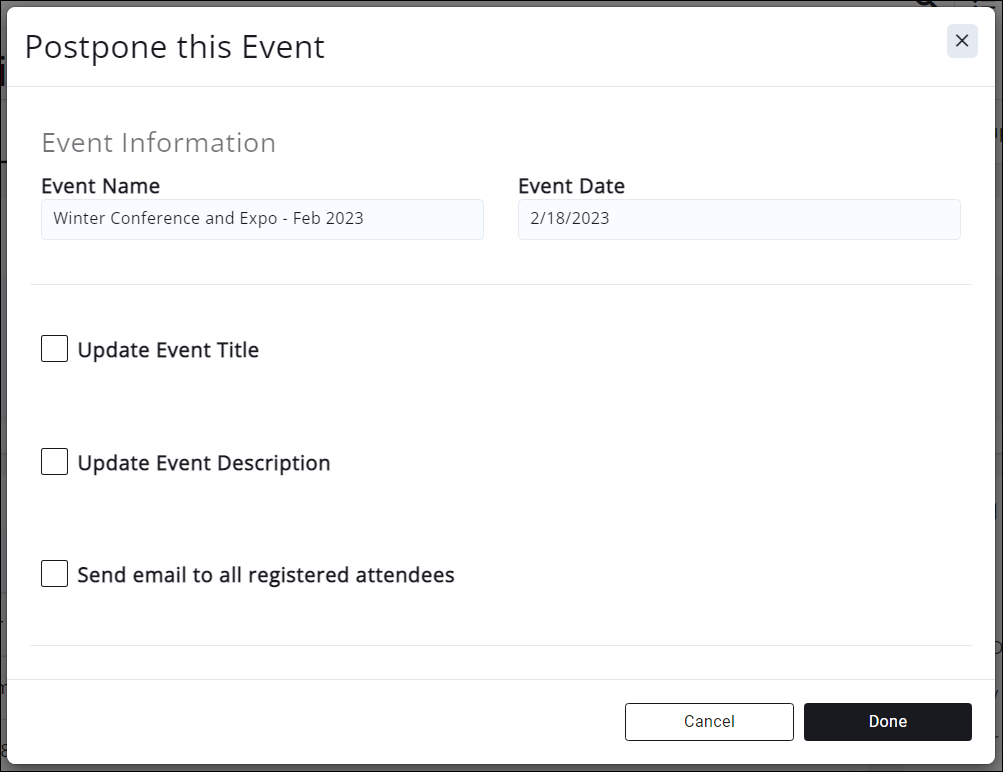The width and height of the screenshot is (1003, 772).
Task: Focus the Event Date input field
Action: click(738, 219)
